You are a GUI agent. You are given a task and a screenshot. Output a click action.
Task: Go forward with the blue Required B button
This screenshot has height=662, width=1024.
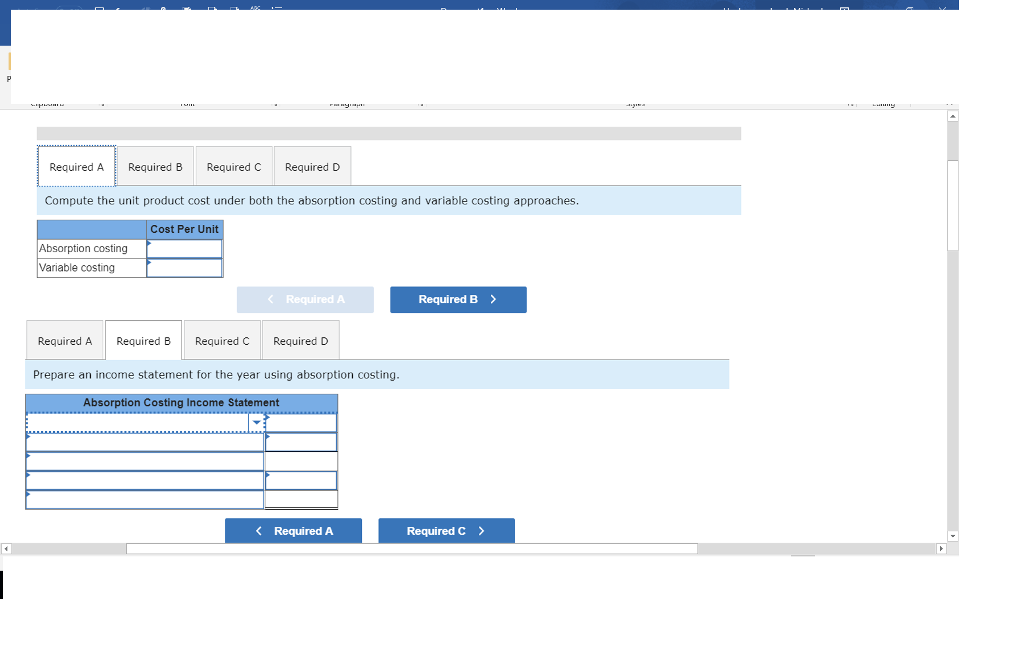tap(458, 300)
